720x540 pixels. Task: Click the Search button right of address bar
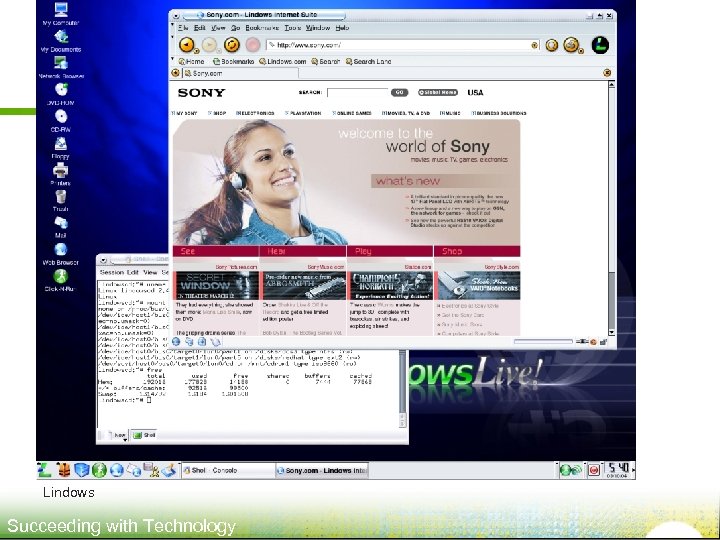(x=552, y=45)
